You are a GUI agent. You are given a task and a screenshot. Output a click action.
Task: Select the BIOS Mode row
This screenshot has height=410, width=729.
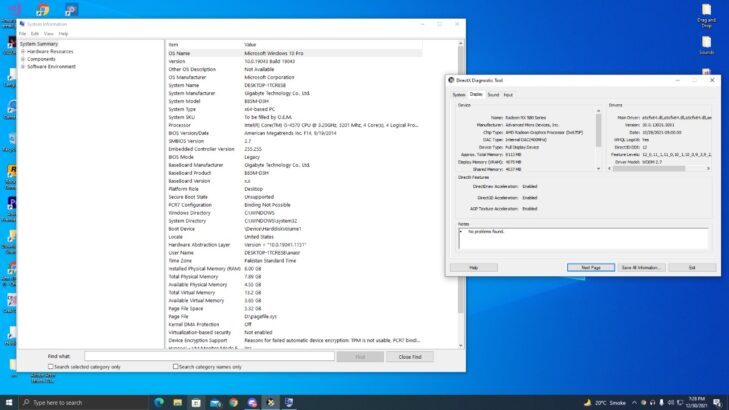(x=294, y=157)
